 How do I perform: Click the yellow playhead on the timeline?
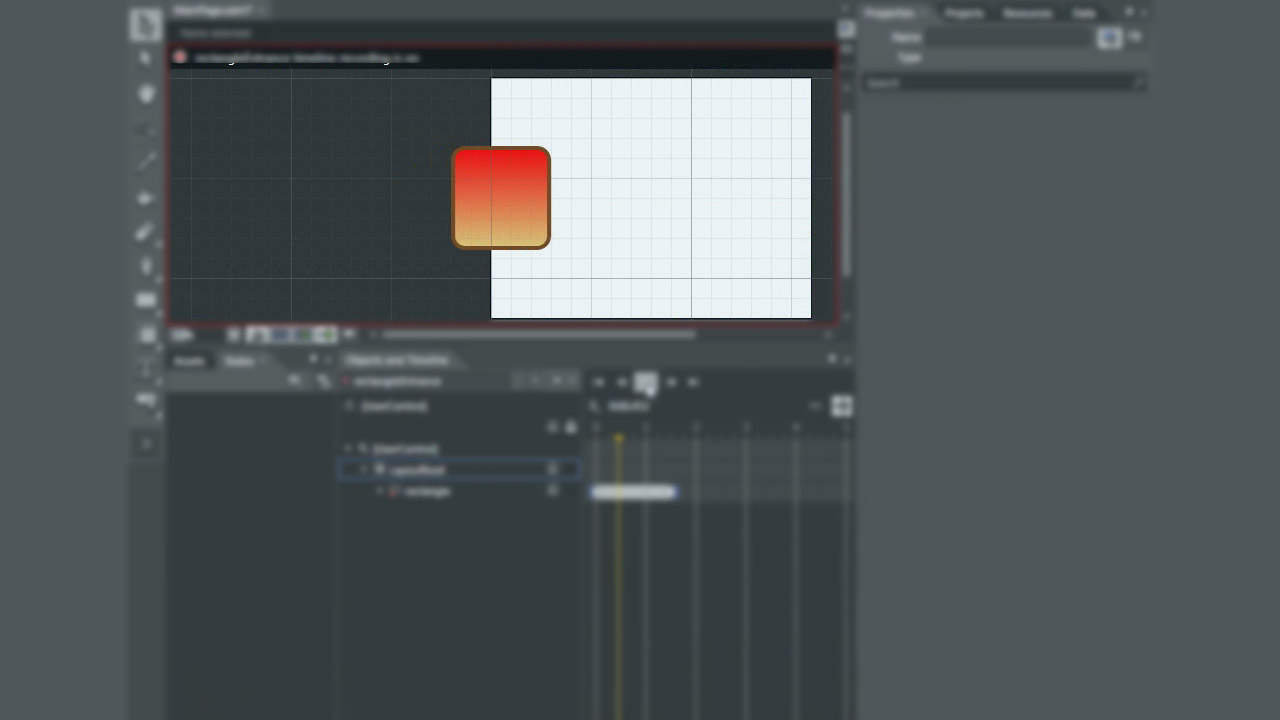(x=619, y=438)
